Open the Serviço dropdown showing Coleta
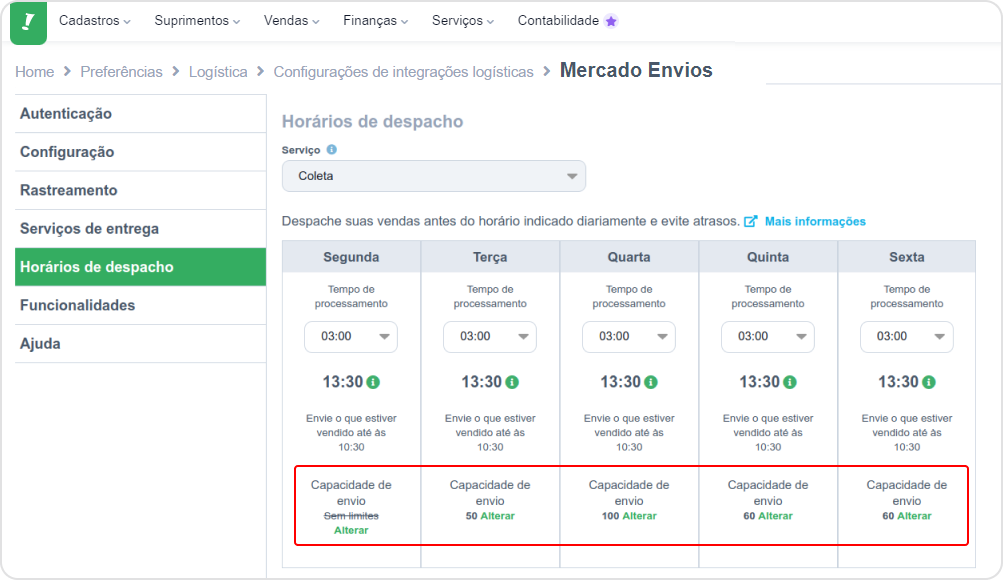The image size is (1003, 580). 434,176
